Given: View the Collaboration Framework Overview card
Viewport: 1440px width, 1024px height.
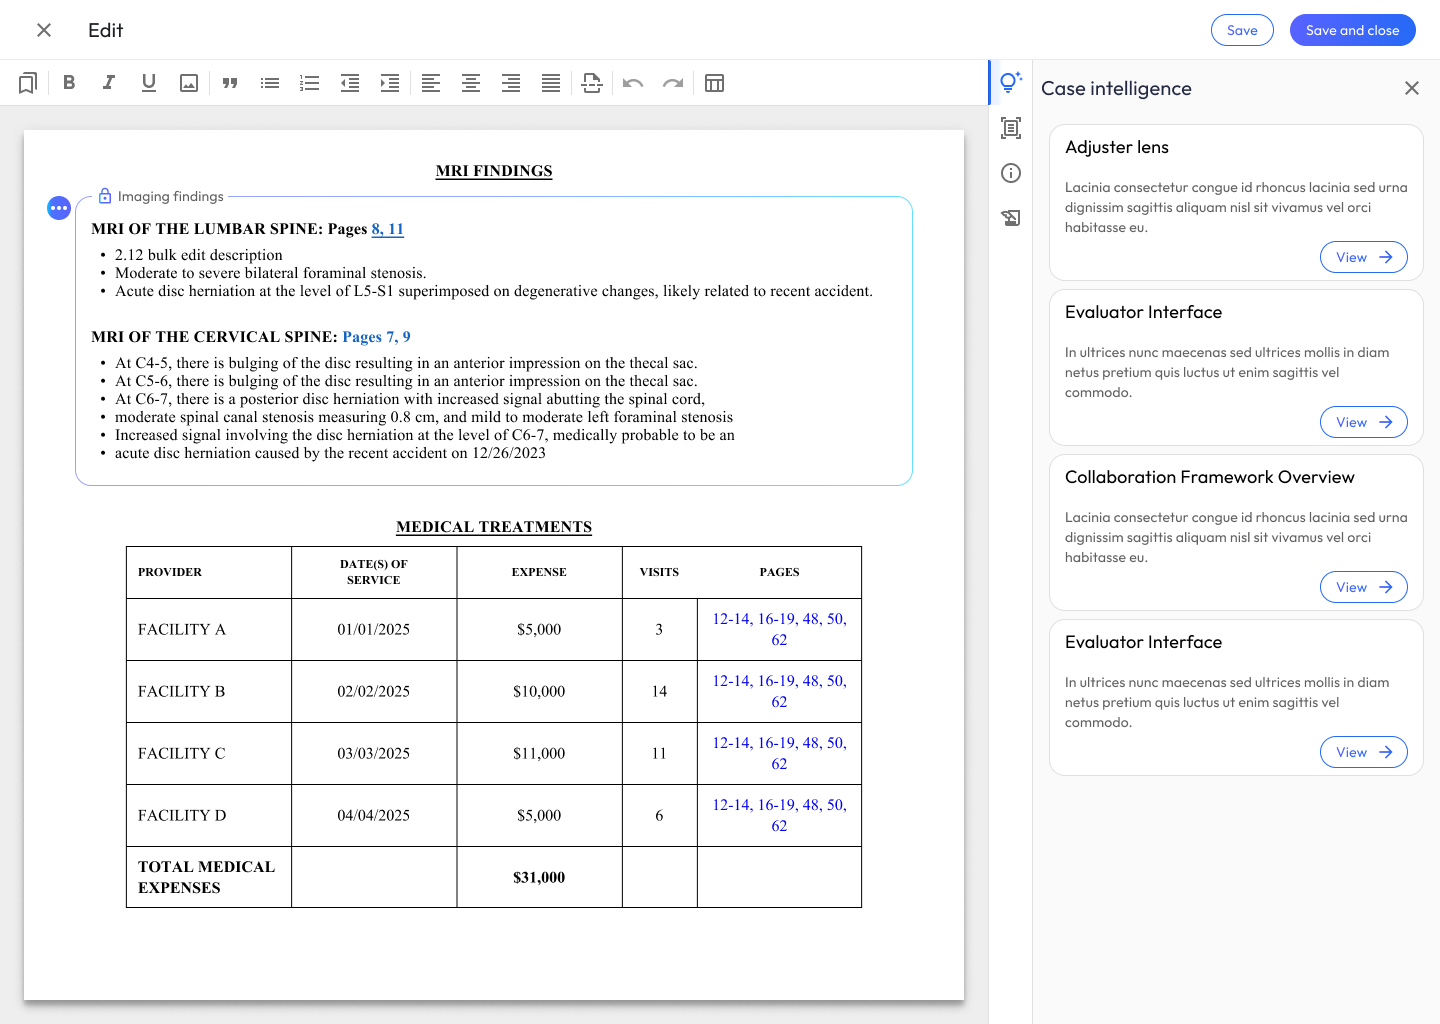Looking at the screenshot, I should 1363,587.
